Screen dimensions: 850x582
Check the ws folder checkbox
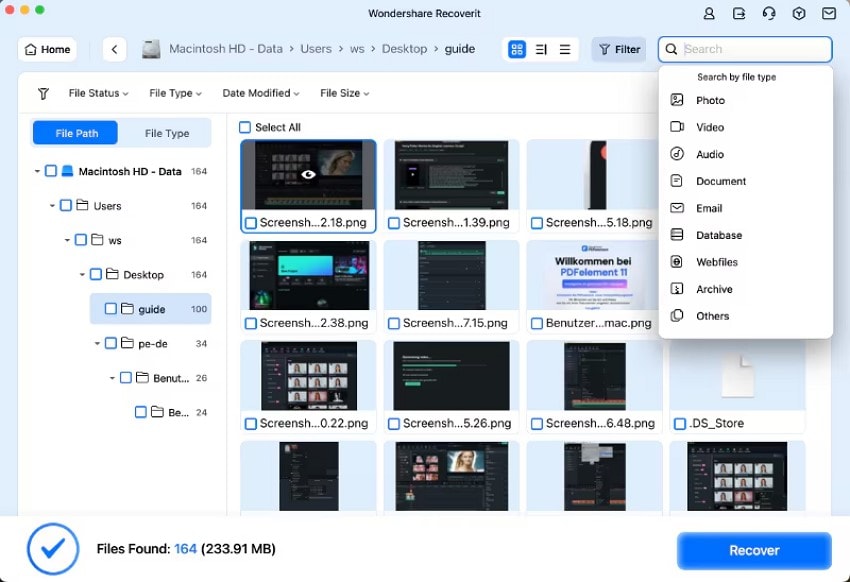pyautogui.click(x=81, y=240)
